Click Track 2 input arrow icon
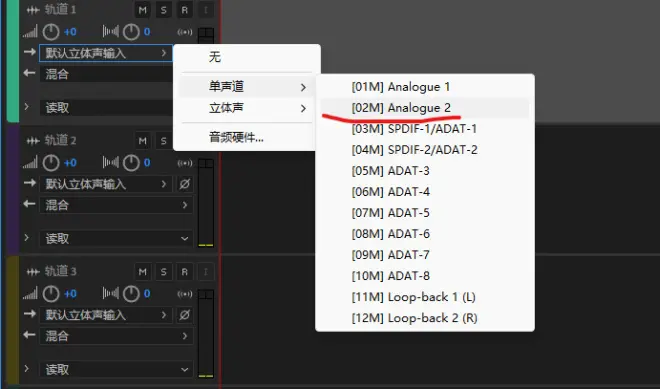Viewport: 660px width, 389px height. (29, 183)
